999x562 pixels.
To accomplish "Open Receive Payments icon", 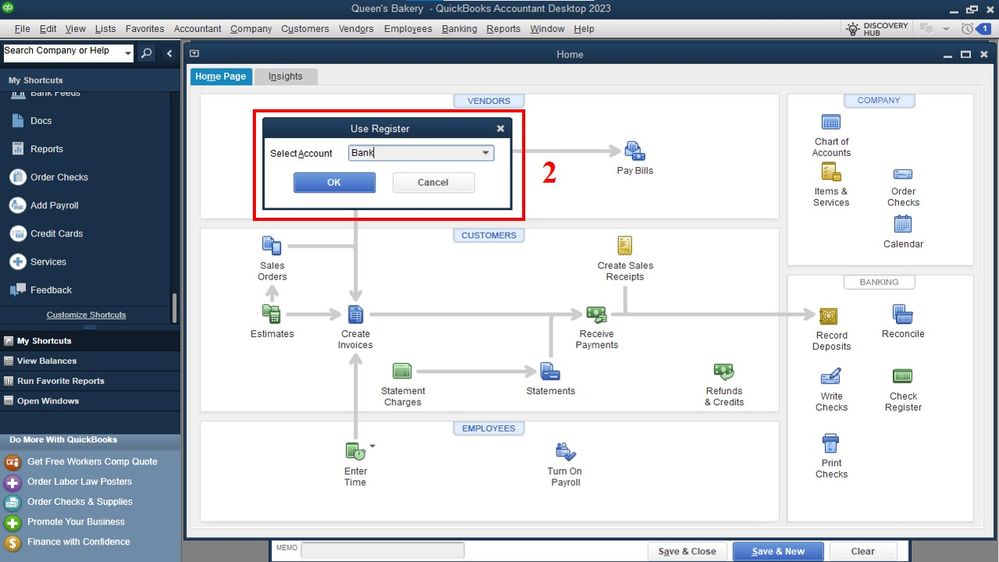I will pos(597,314).
